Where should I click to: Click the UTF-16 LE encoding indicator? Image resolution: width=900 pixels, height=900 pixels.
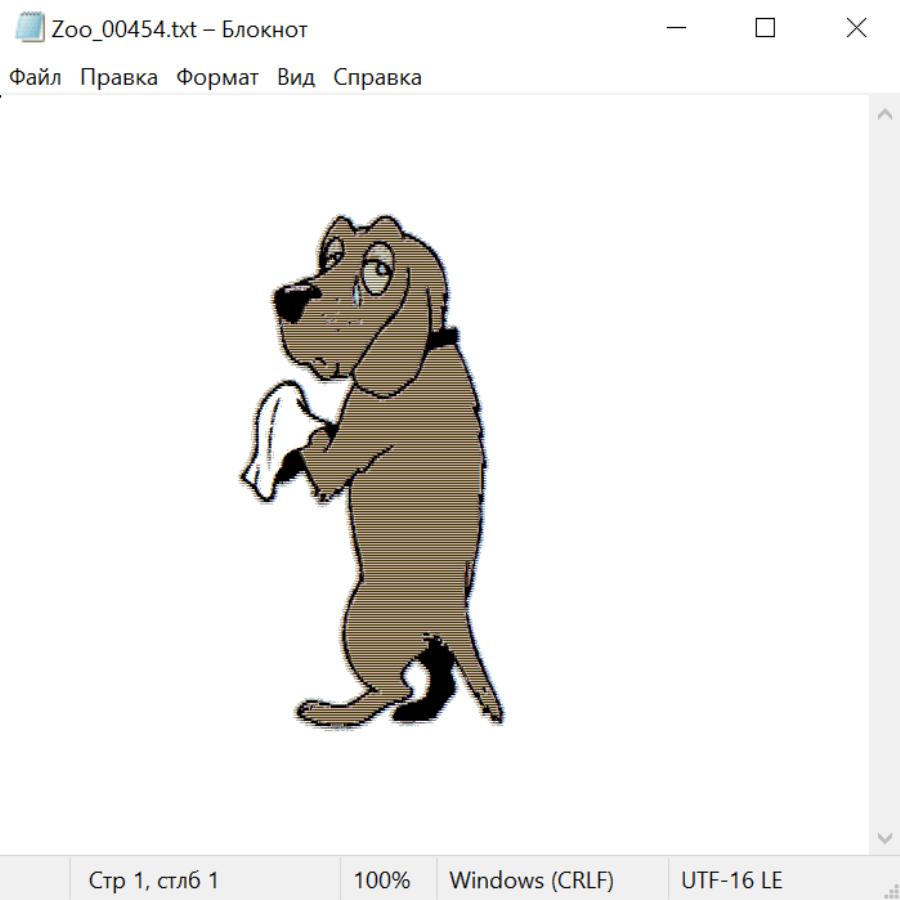click(x=731, y=880)
